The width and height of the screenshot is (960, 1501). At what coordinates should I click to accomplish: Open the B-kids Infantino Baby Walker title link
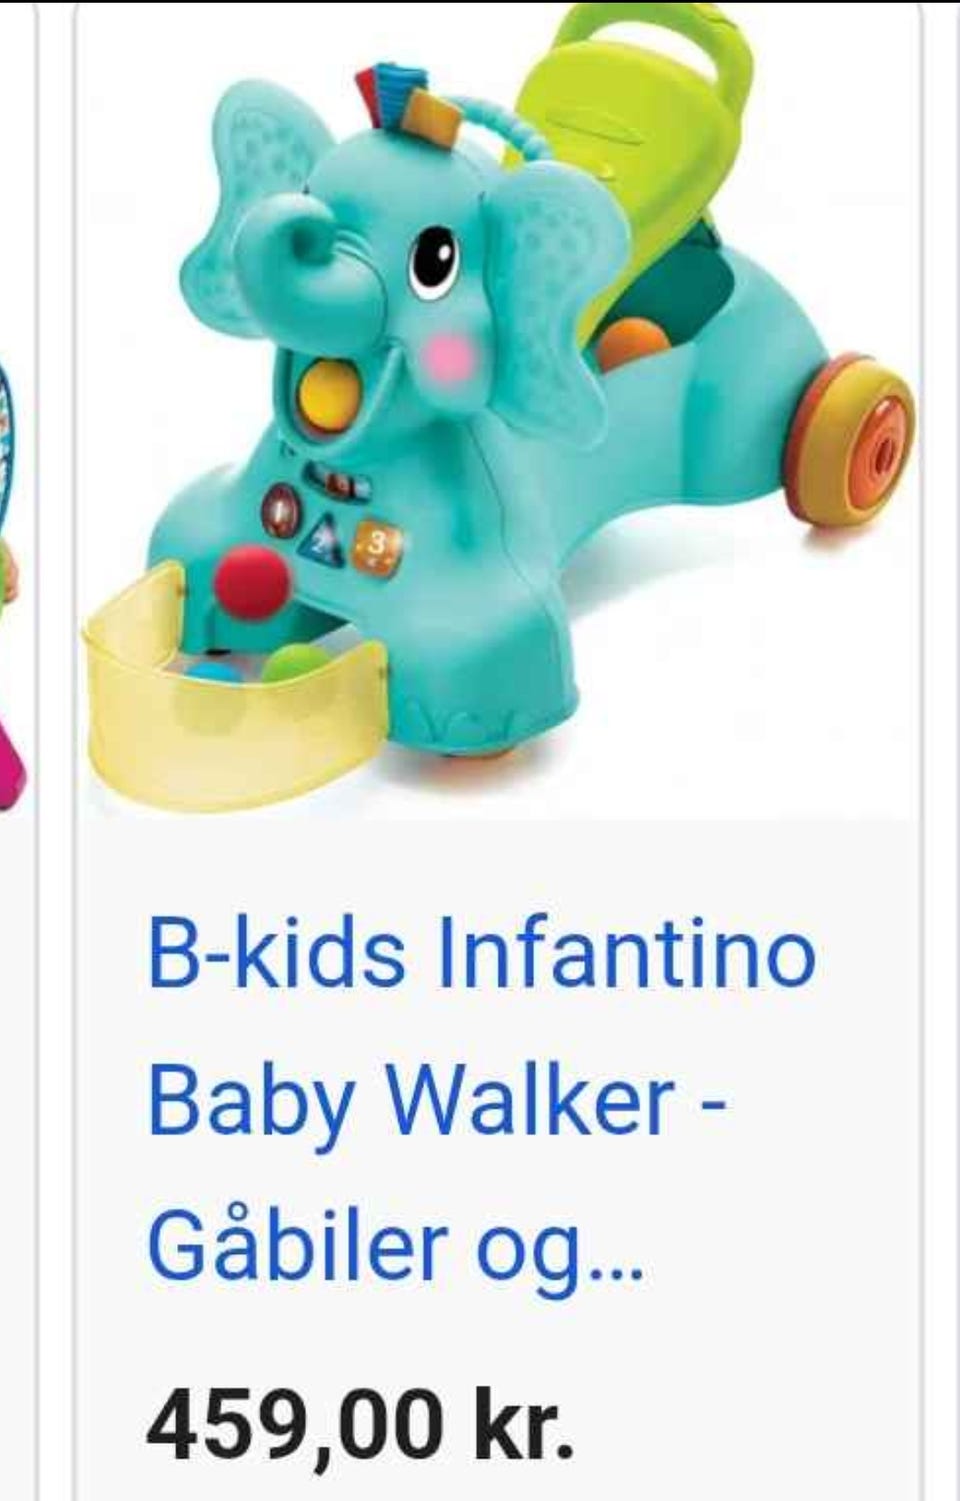(481, 1101)
